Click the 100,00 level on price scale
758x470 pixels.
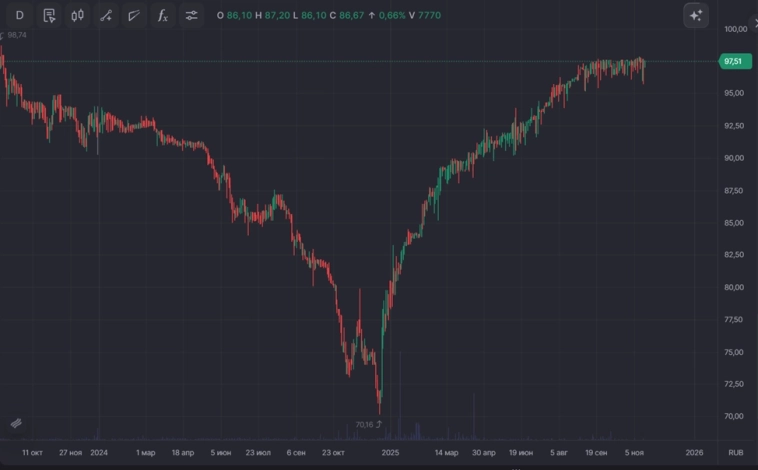(x=735, y=29)
